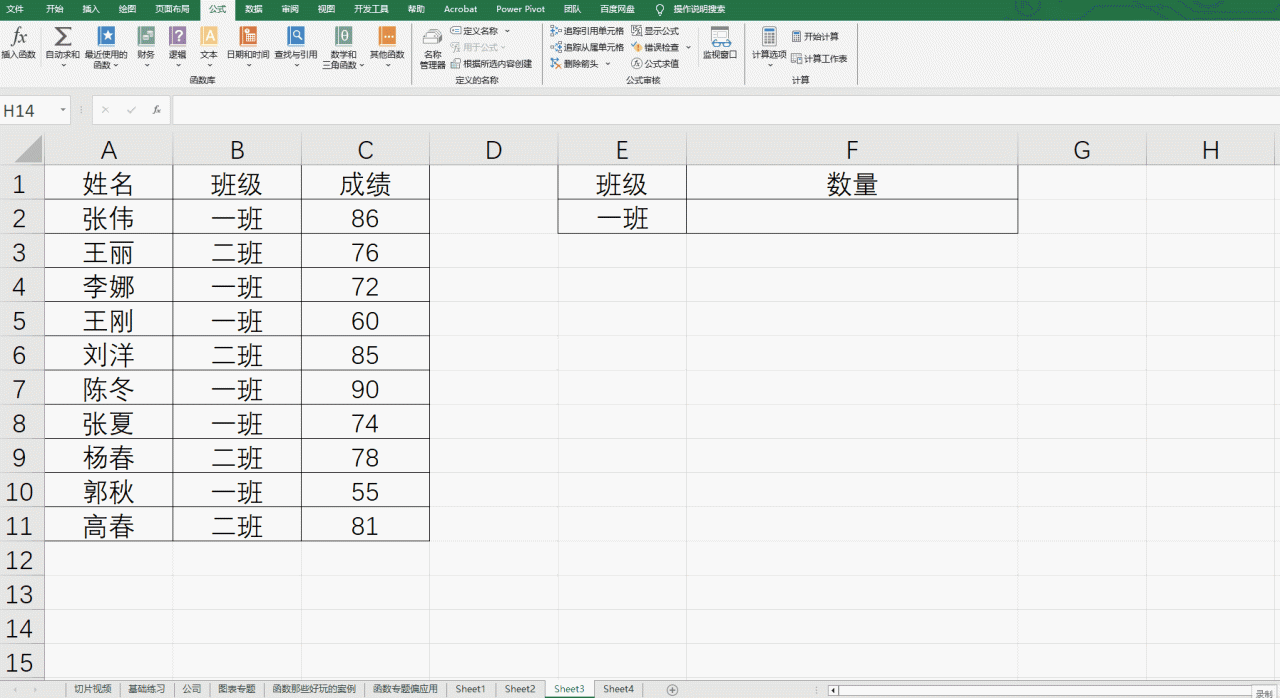Click the Name Box showing H14
This screenshot has height=698, width=1280.
pos(28,110)
